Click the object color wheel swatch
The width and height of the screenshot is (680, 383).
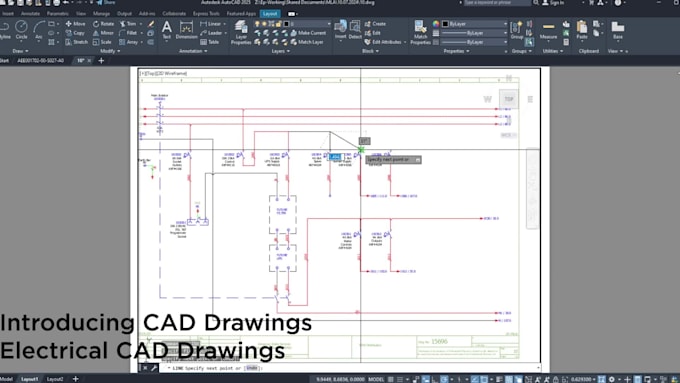[x=436, y=24]
